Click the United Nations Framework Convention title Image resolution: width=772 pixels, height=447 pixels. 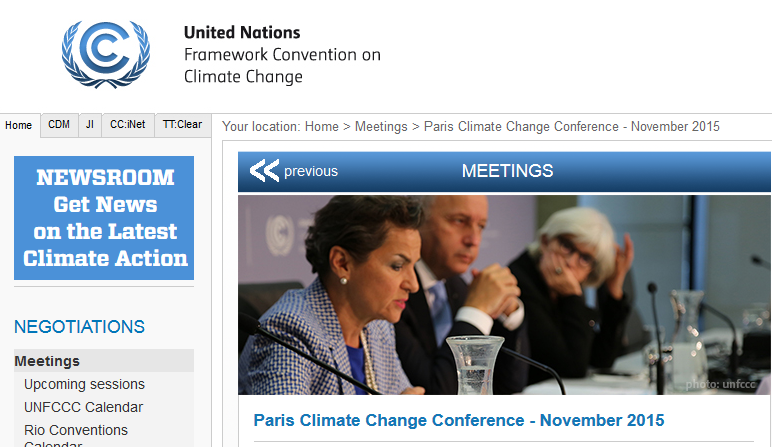tap(282, 55)
